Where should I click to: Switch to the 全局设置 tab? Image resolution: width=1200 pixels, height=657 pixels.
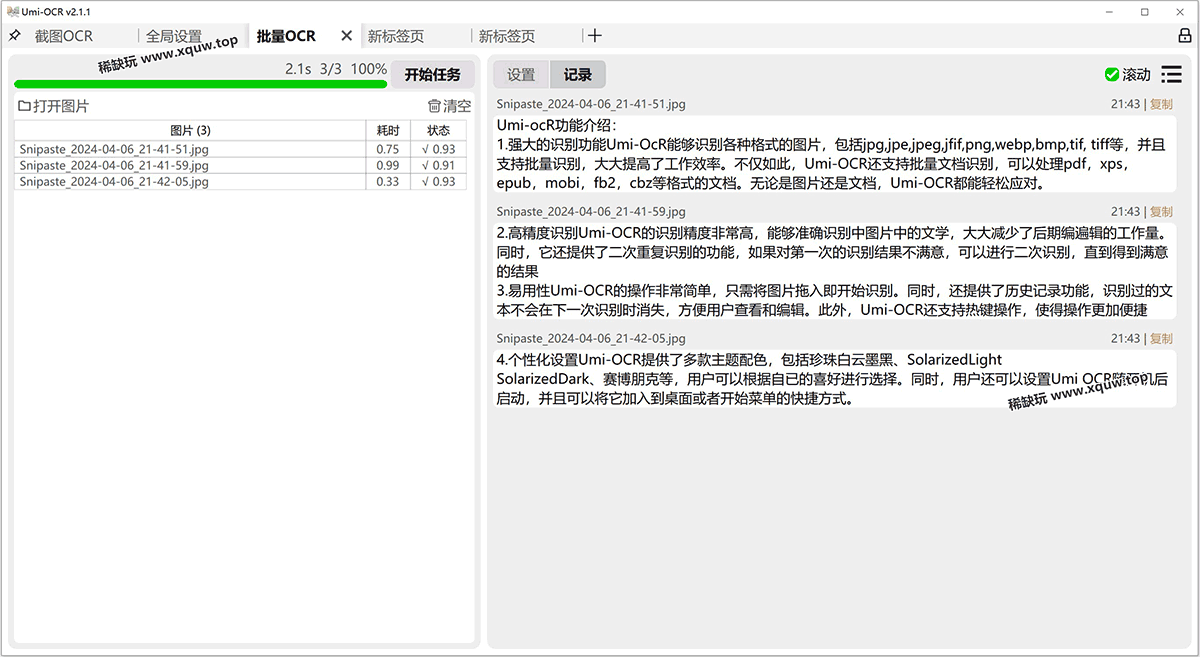(174, 36)
